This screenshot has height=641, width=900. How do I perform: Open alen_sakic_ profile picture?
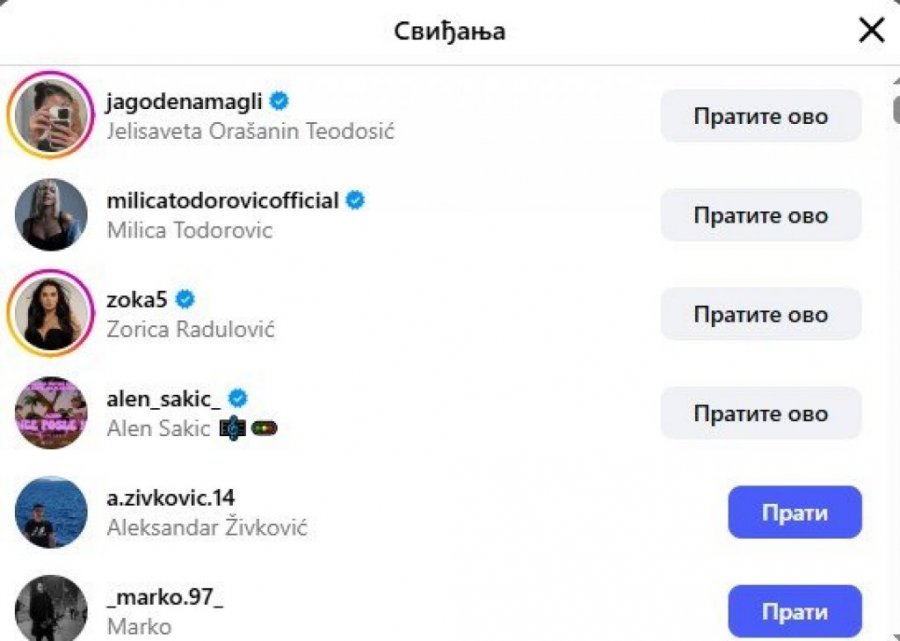tap(51, 413)
